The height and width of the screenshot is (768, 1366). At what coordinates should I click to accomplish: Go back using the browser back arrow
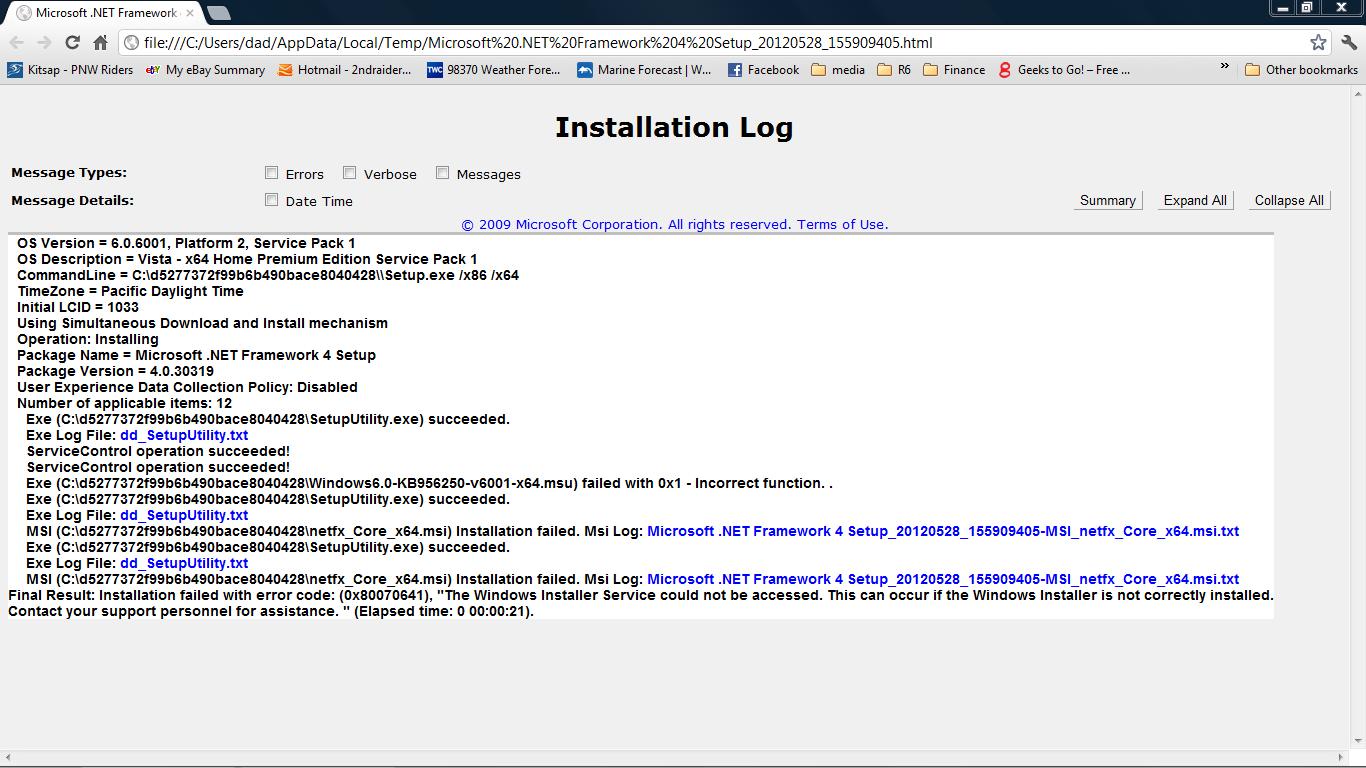17,42
